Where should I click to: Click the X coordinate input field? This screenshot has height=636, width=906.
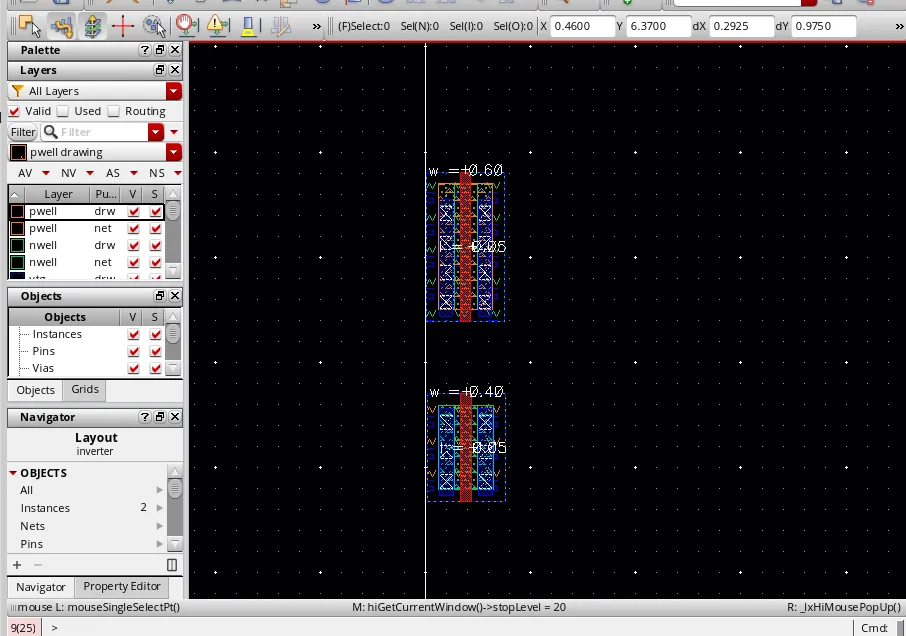(582, 27)
